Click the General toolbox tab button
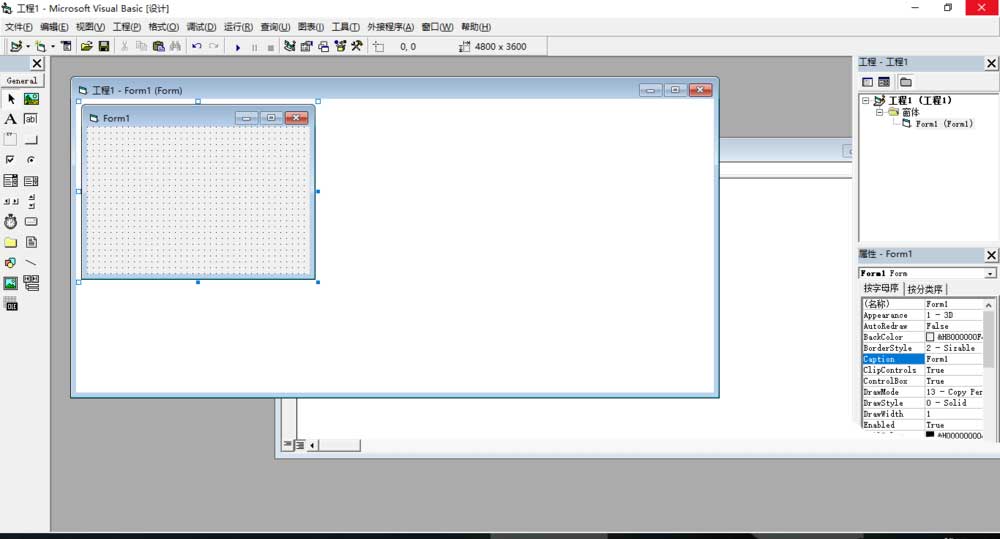Viewport: 1000px width, 539px height. [x=22, y=80]
